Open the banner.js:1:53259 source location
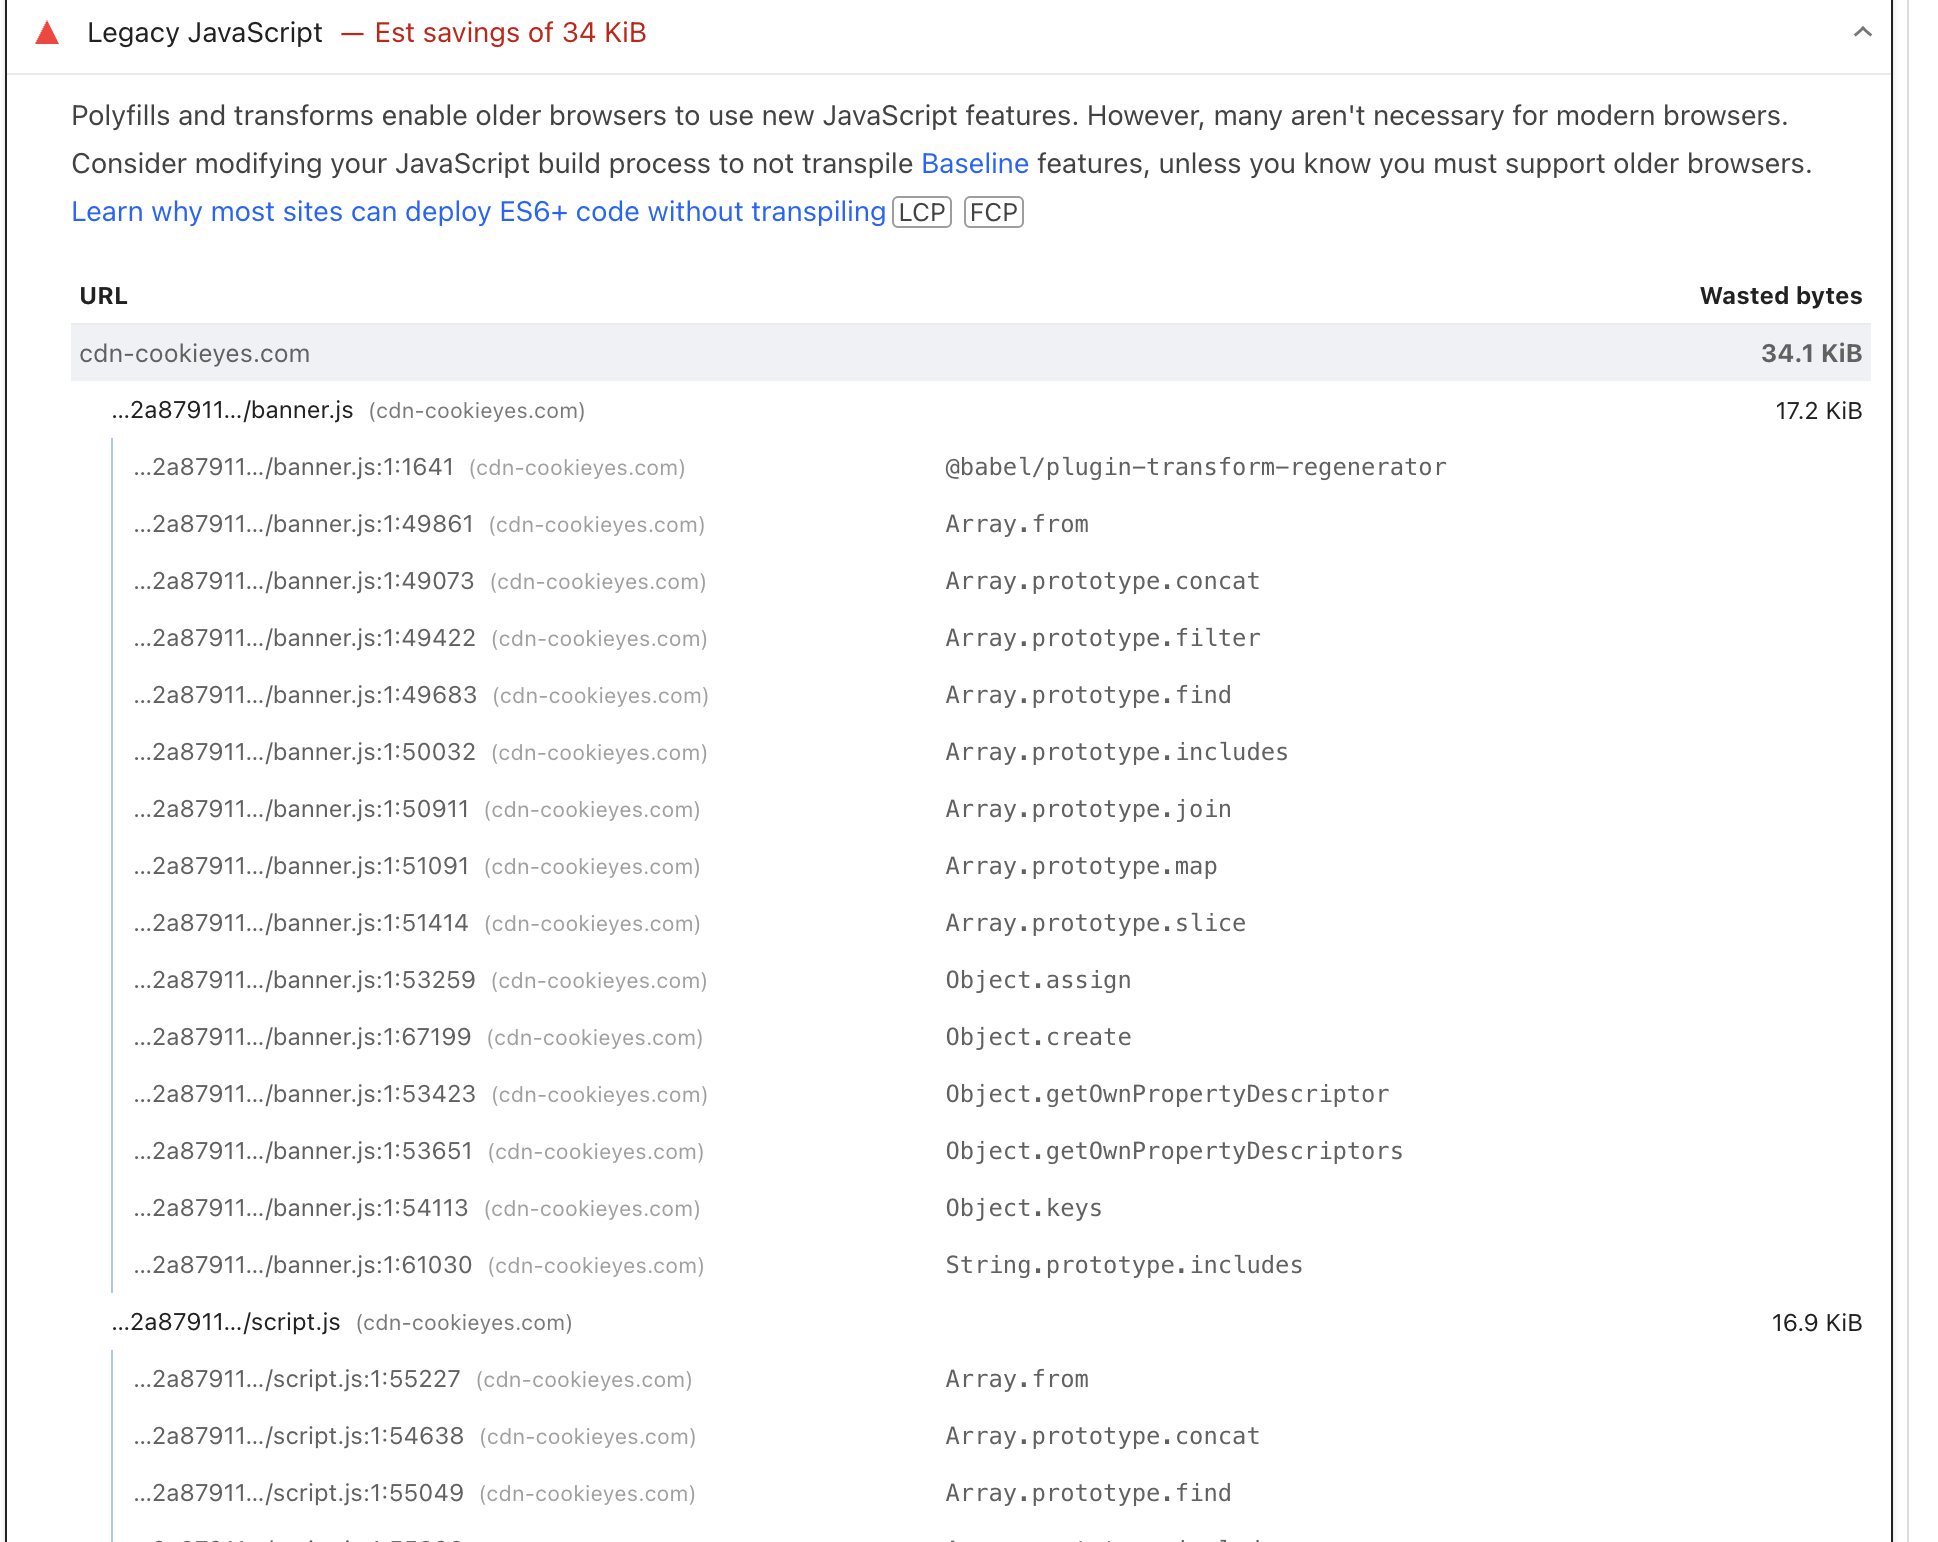Viewport: 1938px width, 1542px height. pos(305,980)
